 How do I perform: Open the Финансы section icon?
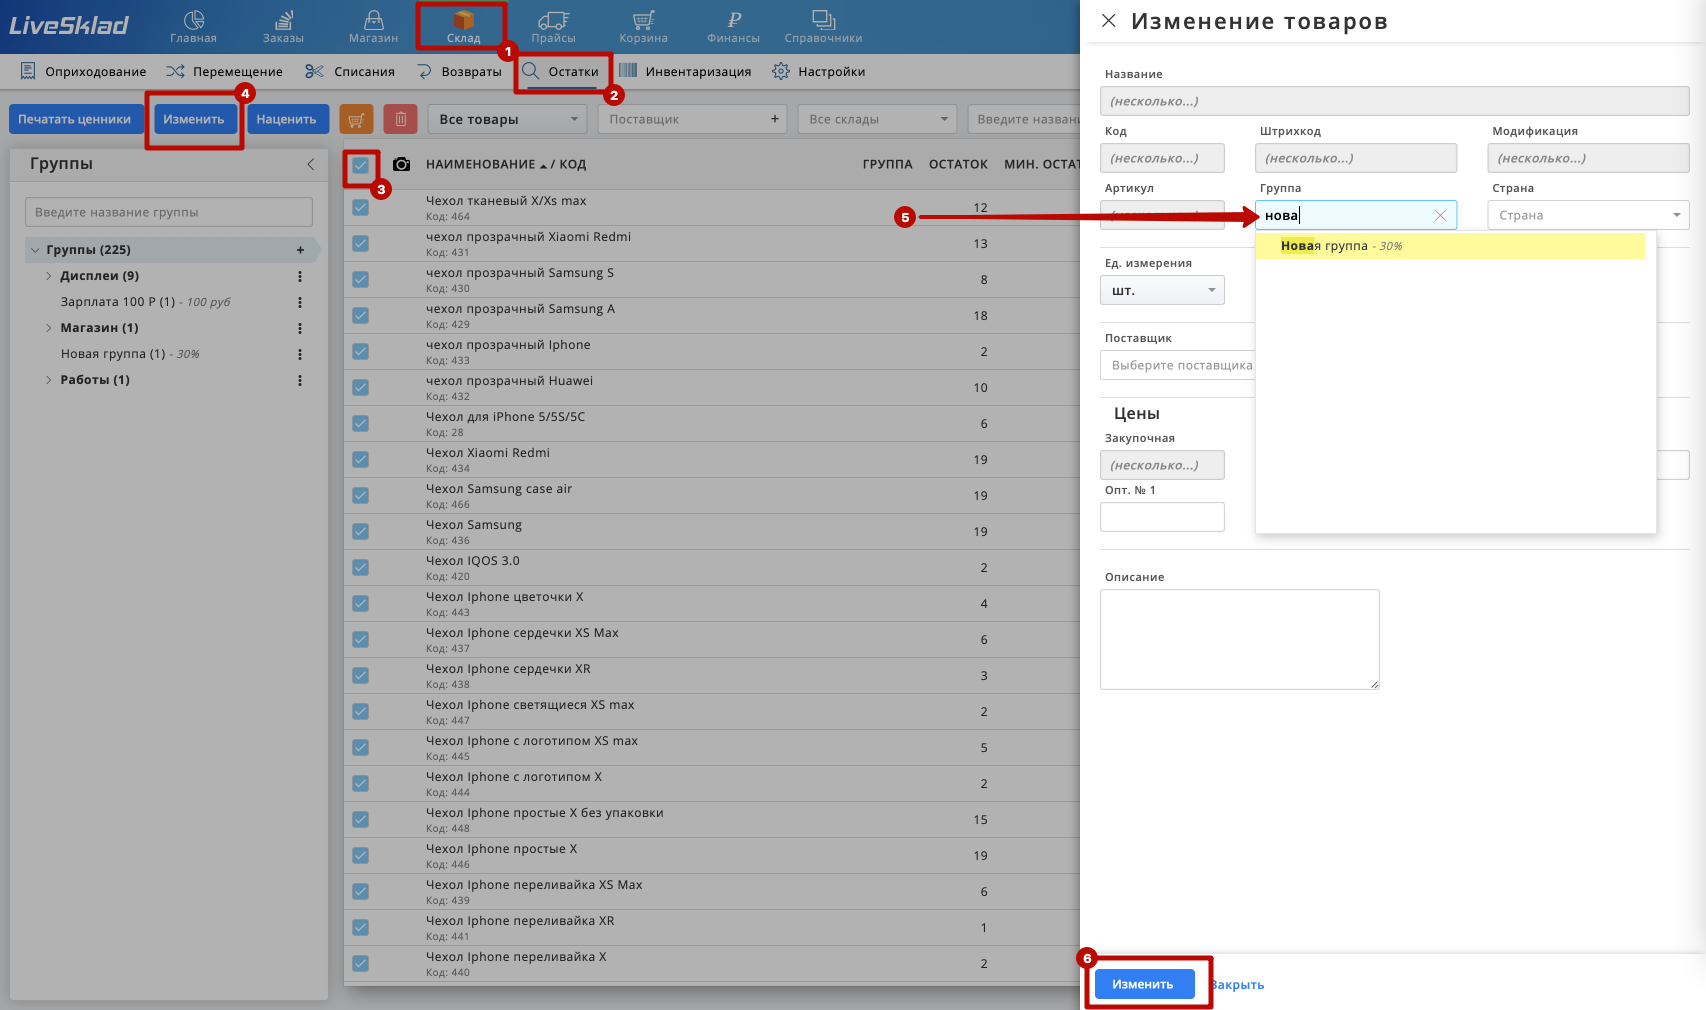pyautogui.click(x=734, y=20)
